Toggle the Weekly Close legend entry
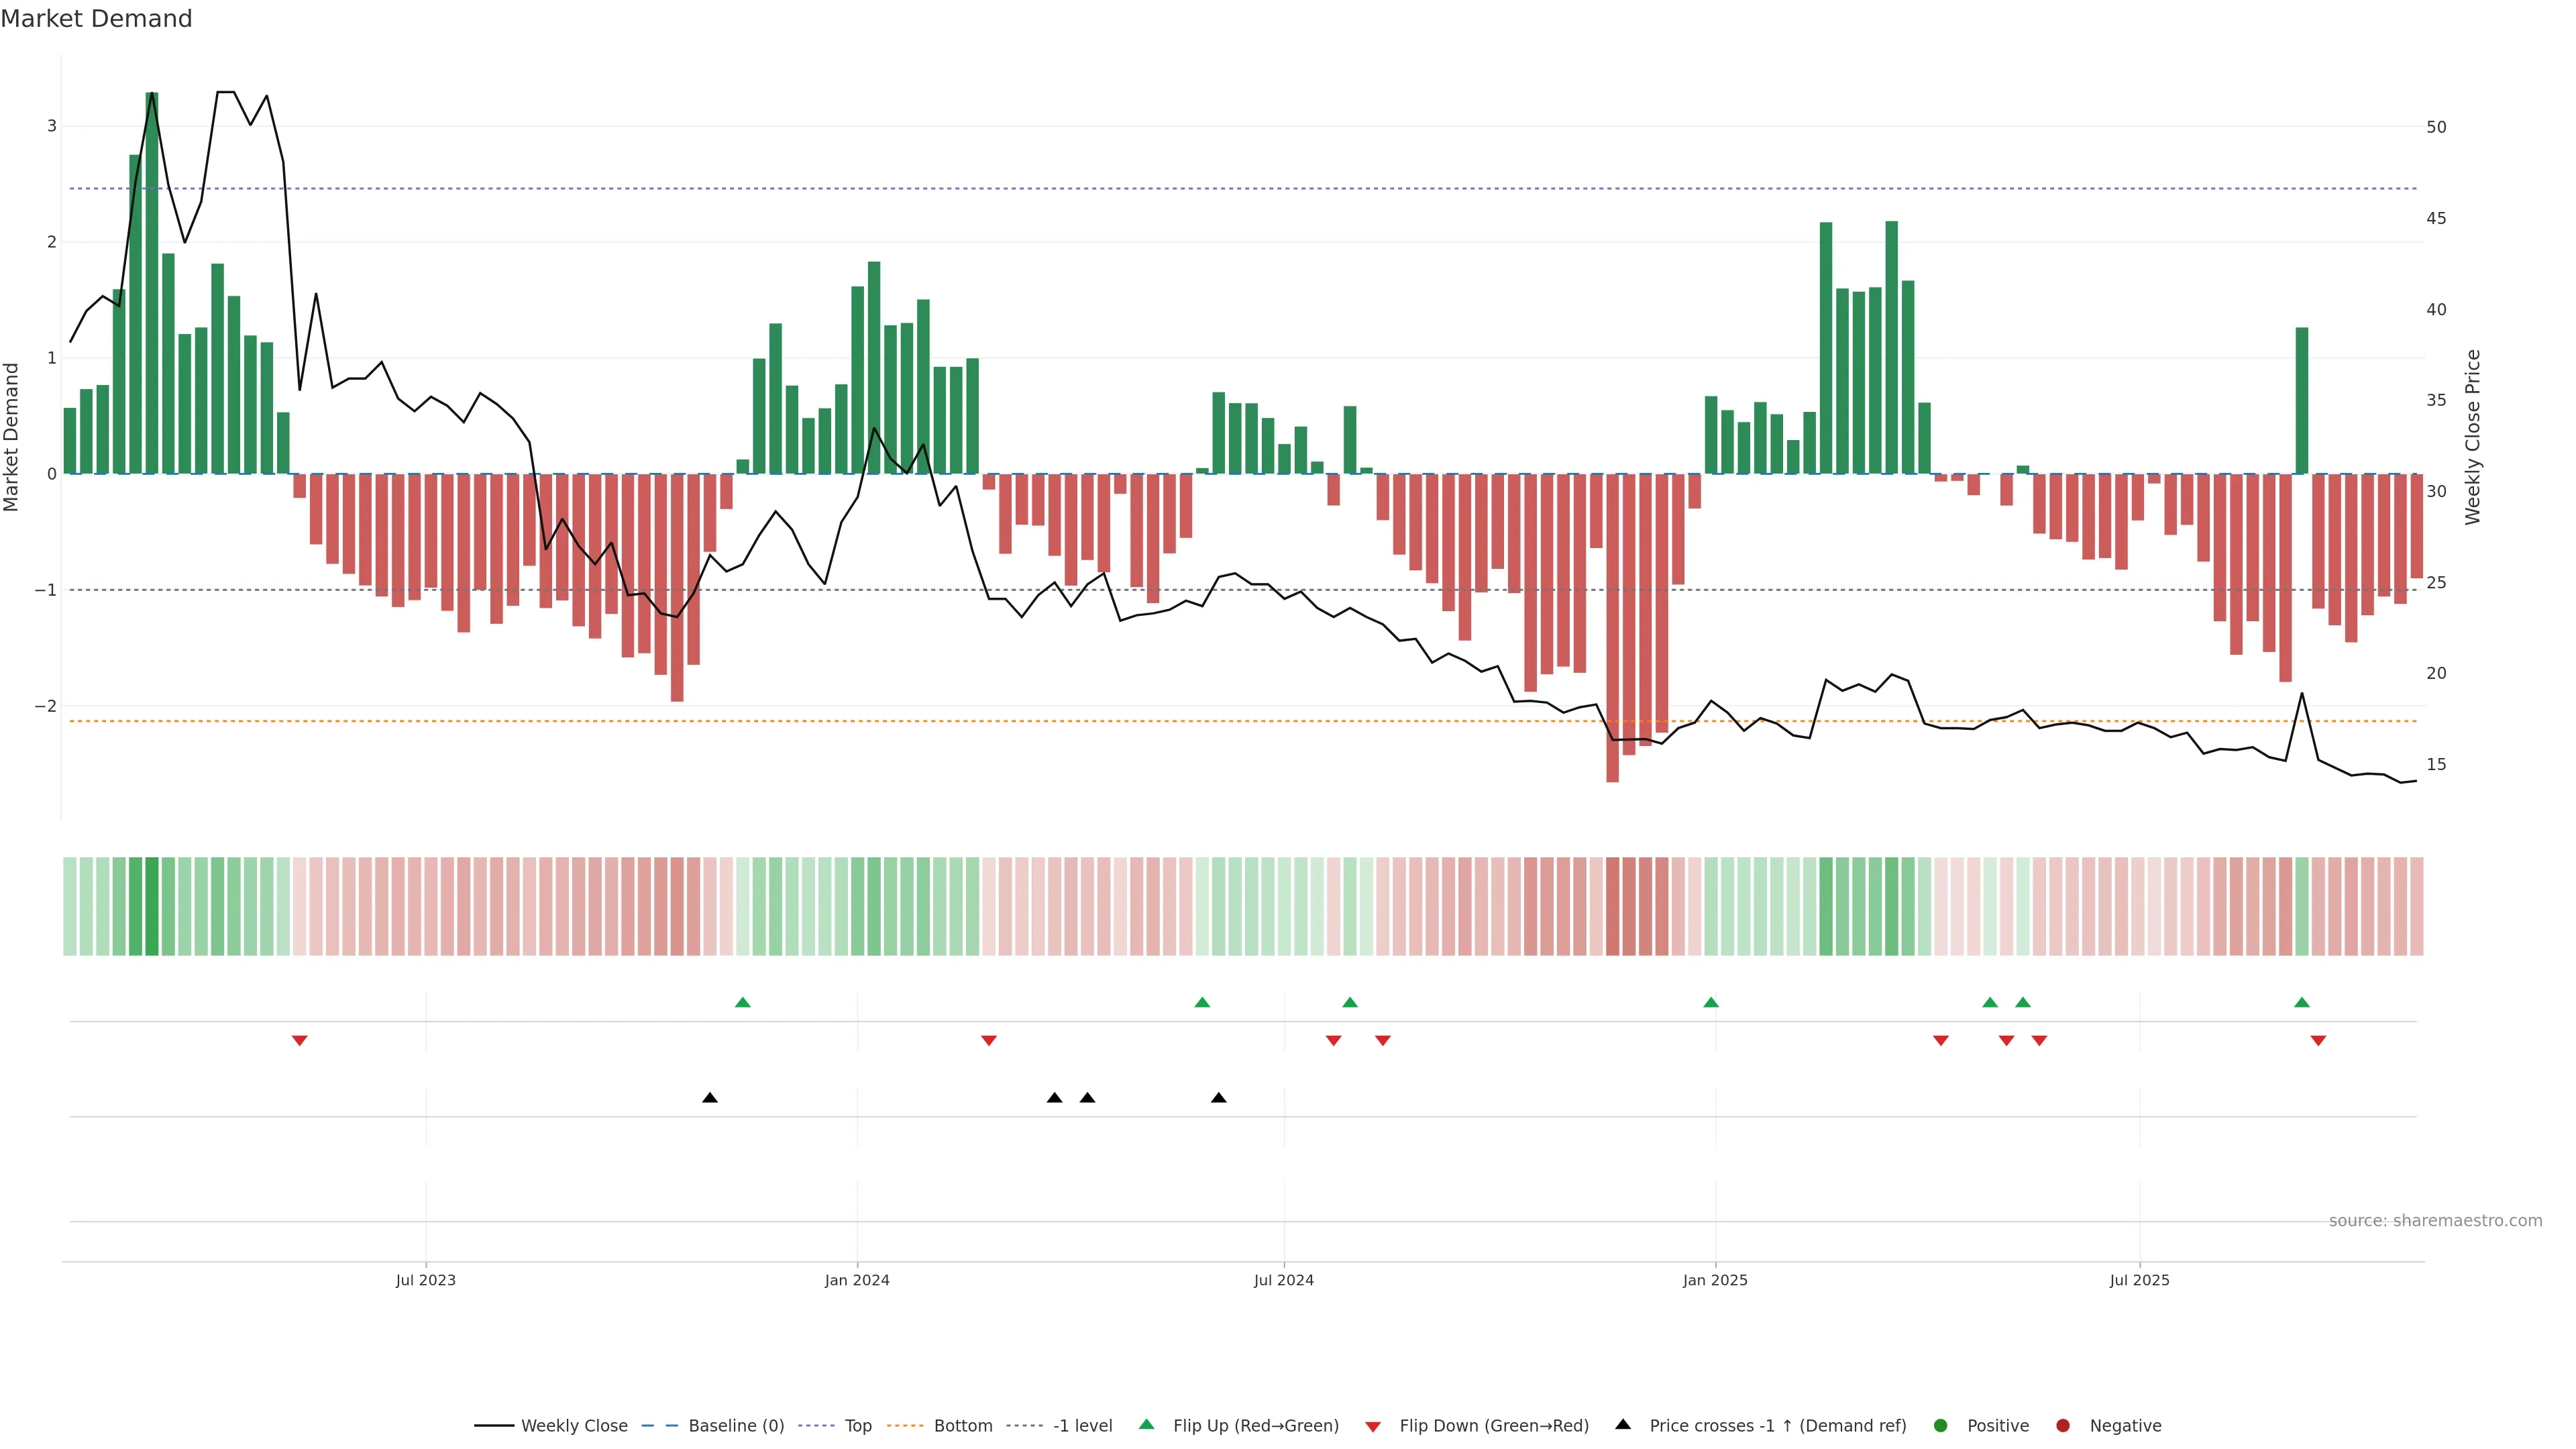 (x=573, y=1426)
